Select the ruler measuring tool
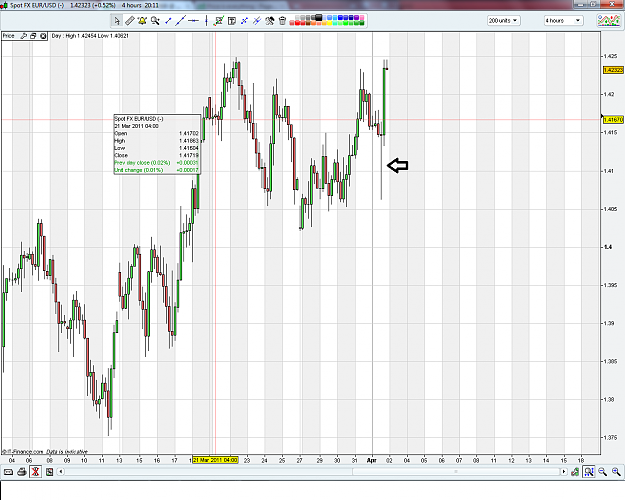Screen dimensions: 625x500 point(130,21)
